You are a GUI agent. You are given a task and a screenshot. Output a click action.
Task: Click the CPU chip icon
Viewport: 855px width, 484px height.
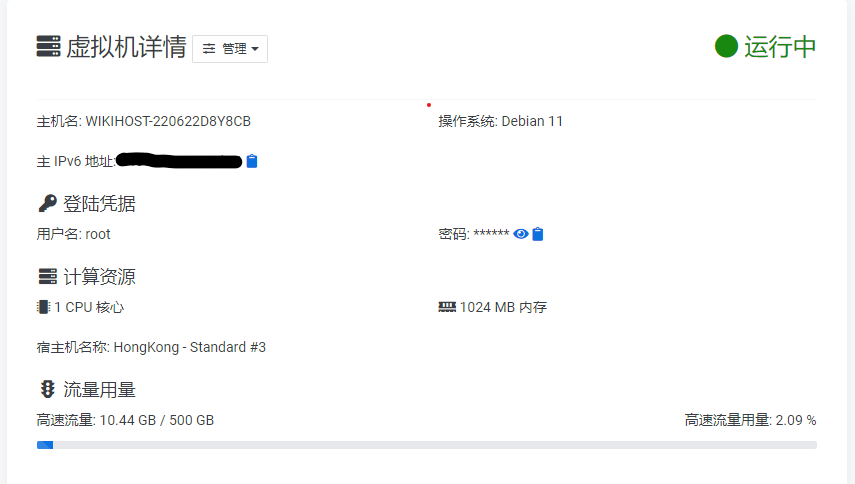click(43, 307)
